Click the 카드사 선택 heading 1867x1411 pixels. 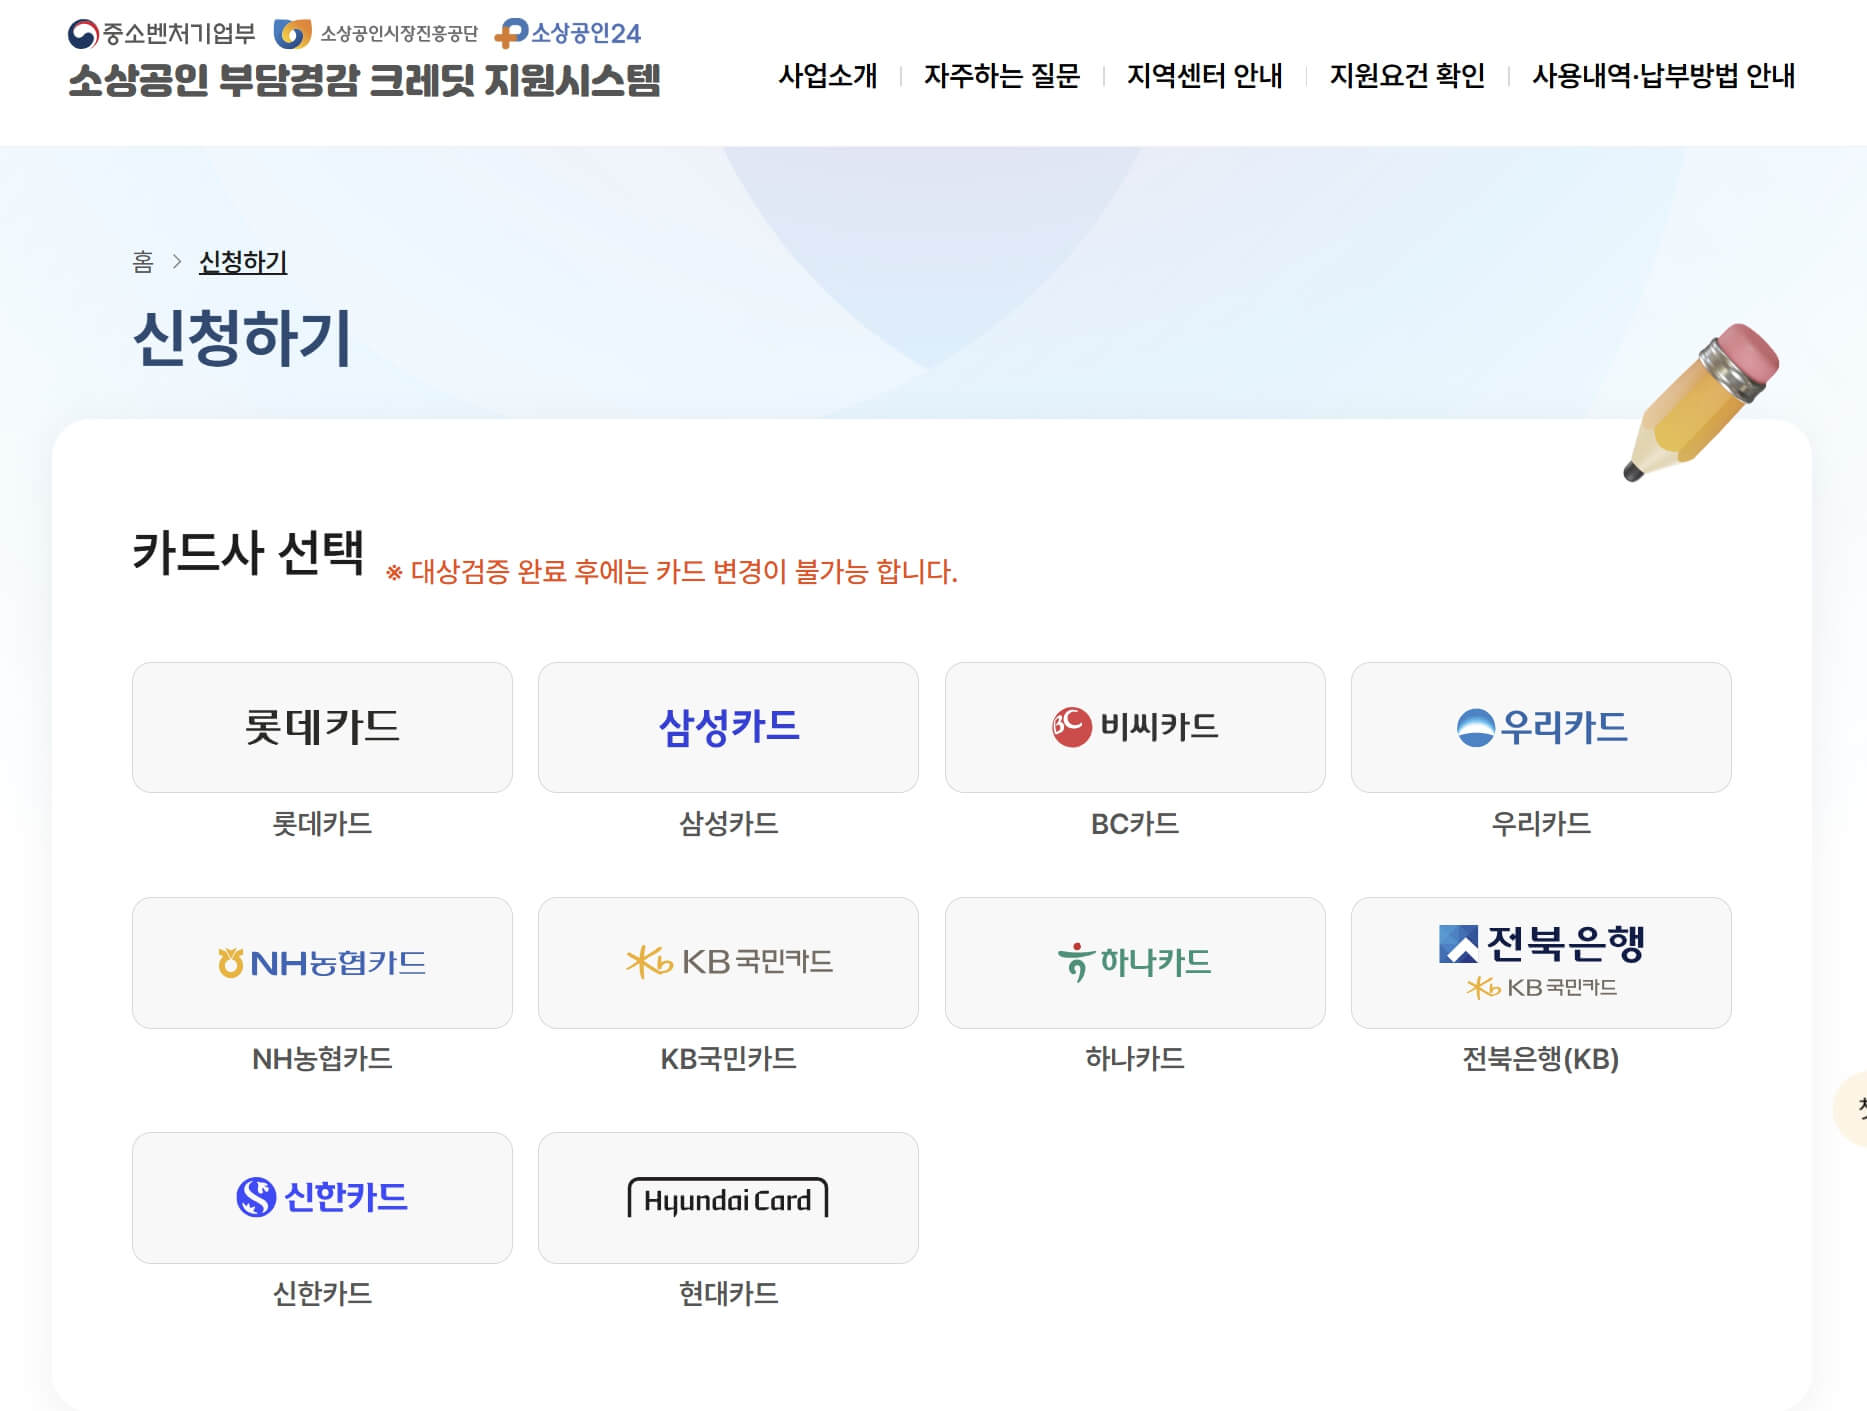248,552
